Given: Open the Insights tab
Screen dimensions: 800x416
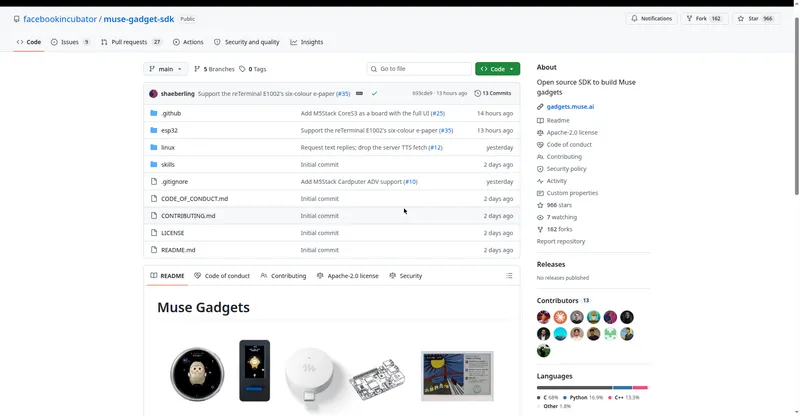Looking at the screenshot, I should tap(307, 42).
